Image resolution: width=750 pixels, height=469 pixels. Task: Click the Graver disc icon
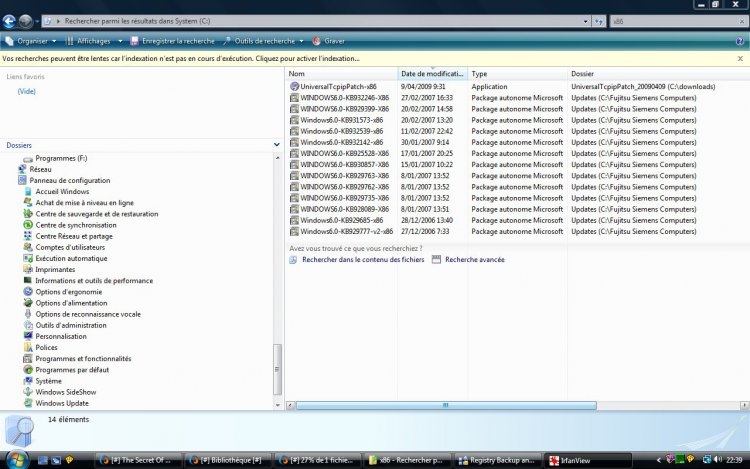316,41
